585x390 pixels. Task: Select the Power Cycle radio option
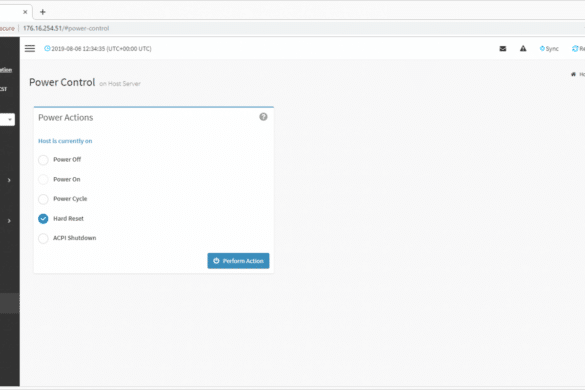click(x=43, y=199)
